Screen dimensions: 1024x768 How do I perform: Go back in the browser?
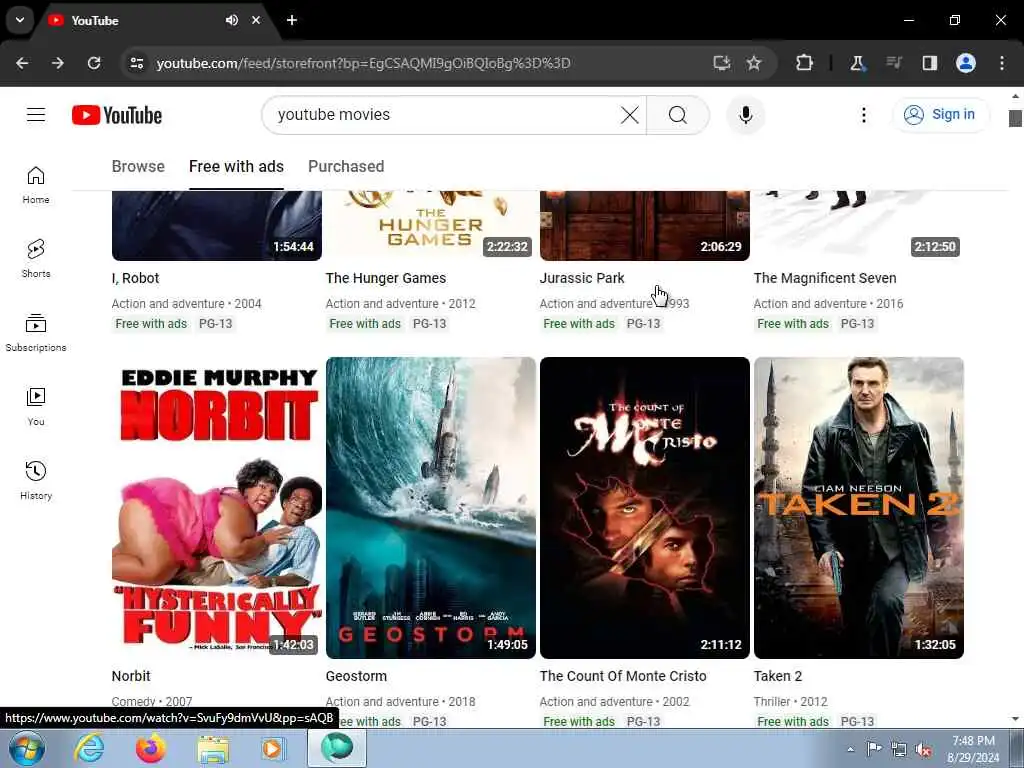pos(22,63)
